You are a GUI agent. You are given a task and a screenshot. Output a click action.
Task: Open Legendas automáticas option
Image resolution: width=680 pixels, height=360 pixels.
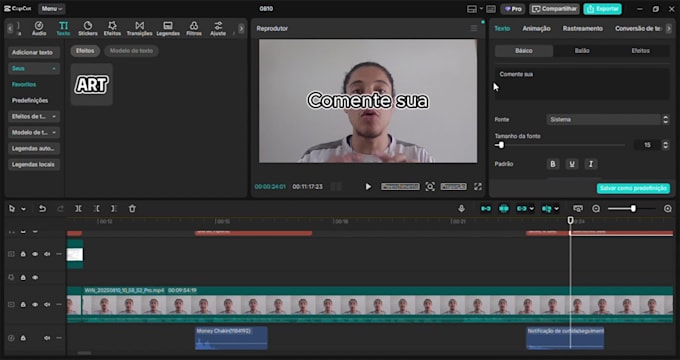click(x=33, y=148)
